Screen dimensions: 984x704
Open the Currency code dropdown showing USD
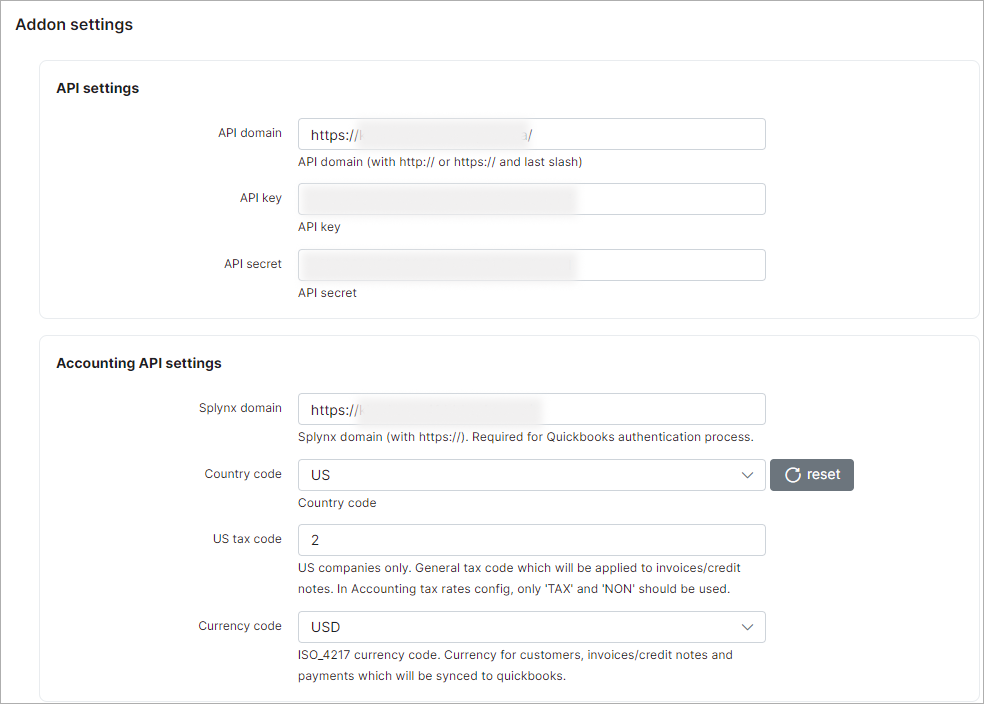point(530,627)
